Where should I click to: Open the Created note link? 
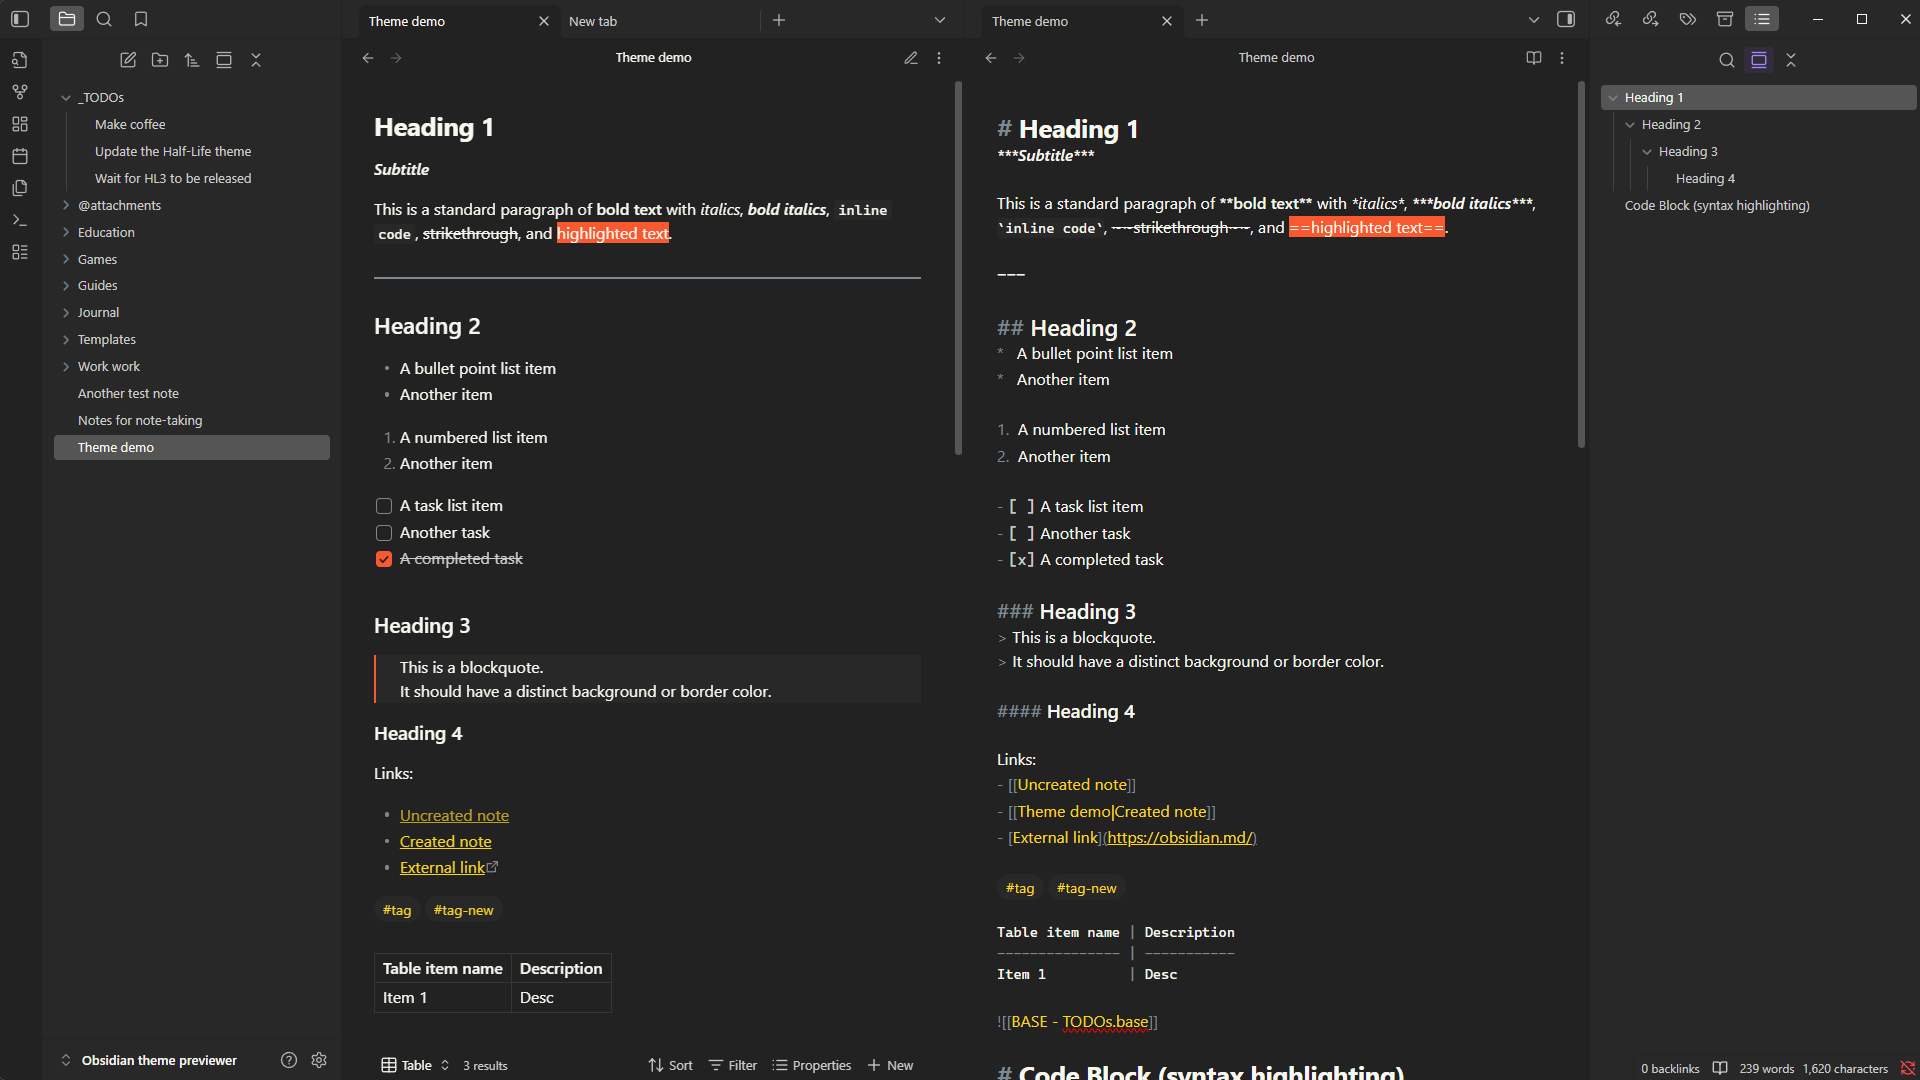coord(445,841)
